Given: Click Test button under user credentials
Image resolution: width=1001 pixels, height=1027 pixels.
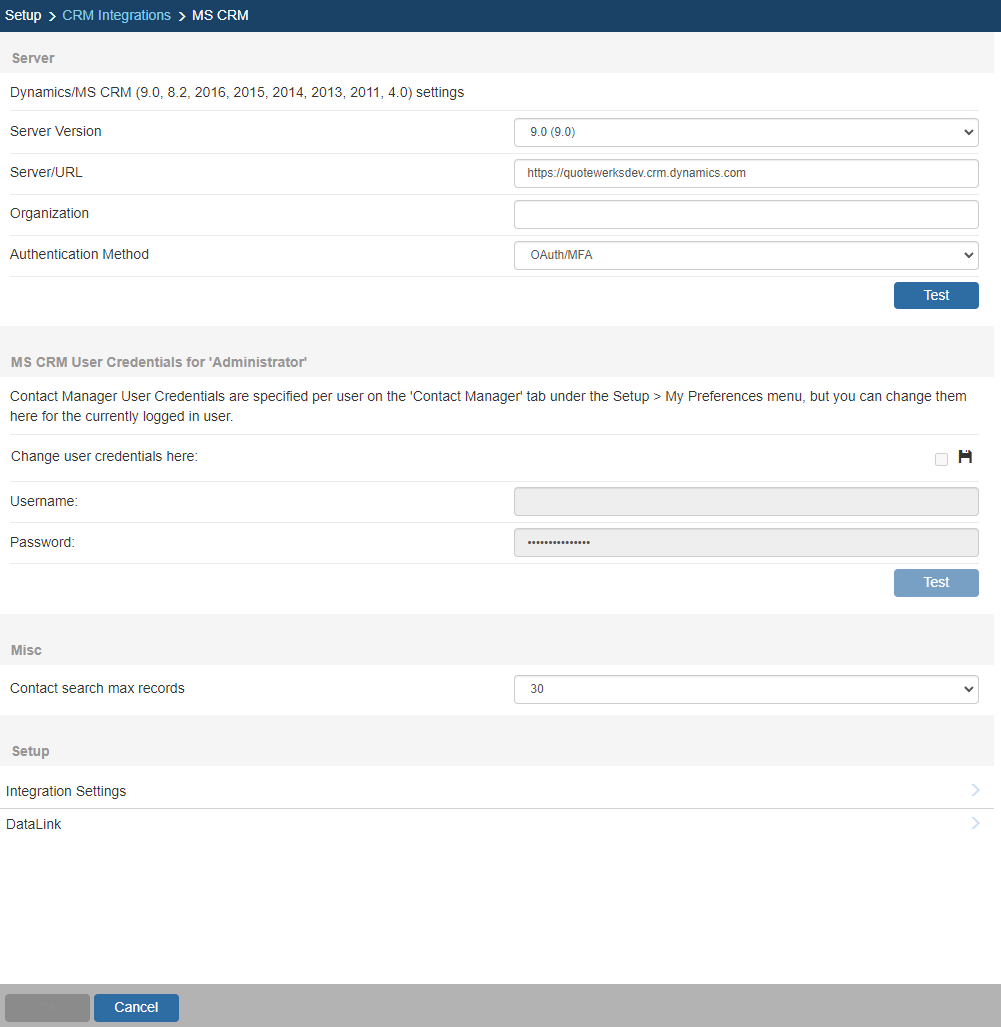Looking at the screenshot, I should point(936,583).
